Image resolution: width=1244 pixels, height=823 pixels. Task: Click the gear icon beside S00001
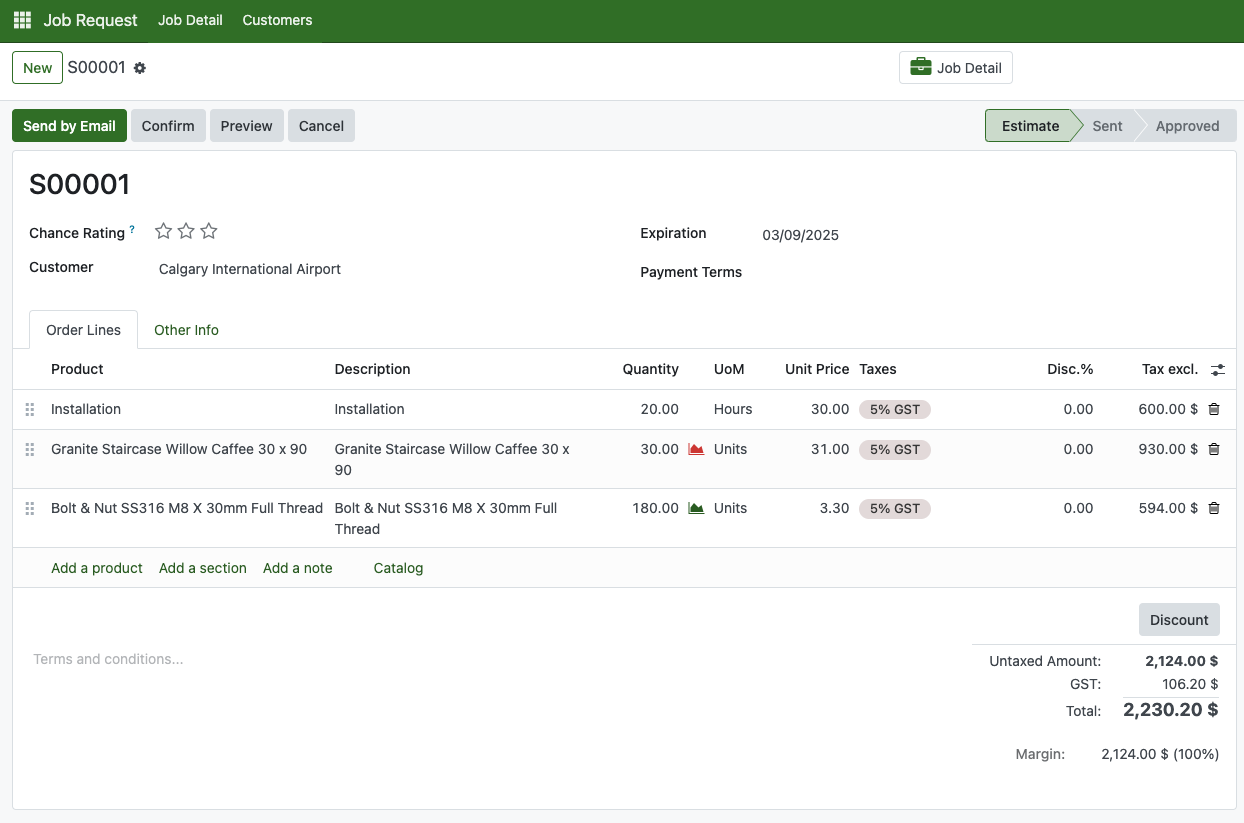pyautogui.click(x=140, y=68)
